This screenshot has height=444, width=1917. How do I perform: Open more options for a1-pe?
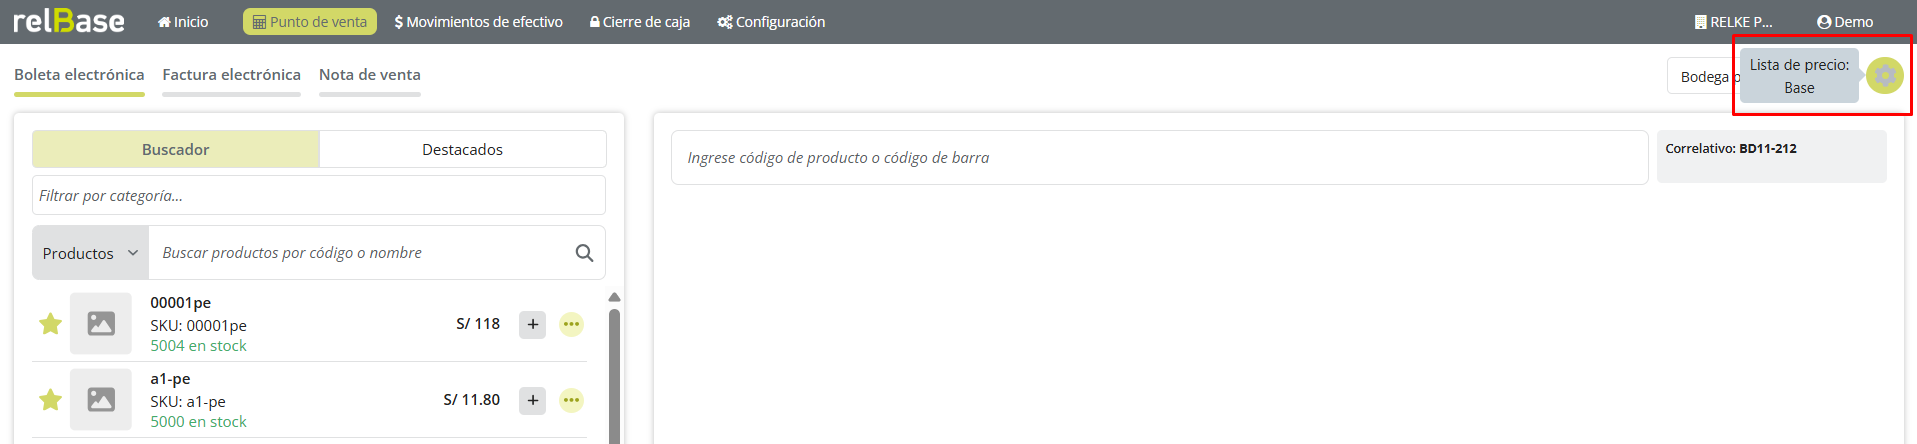point(571,400)
